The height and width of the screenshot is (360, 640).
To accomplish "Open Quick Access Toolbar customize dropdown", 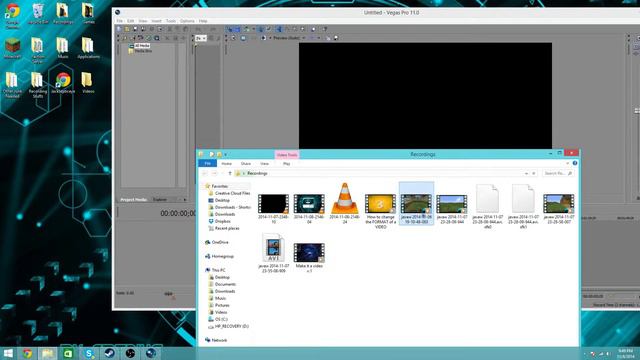I will (225, 155).
